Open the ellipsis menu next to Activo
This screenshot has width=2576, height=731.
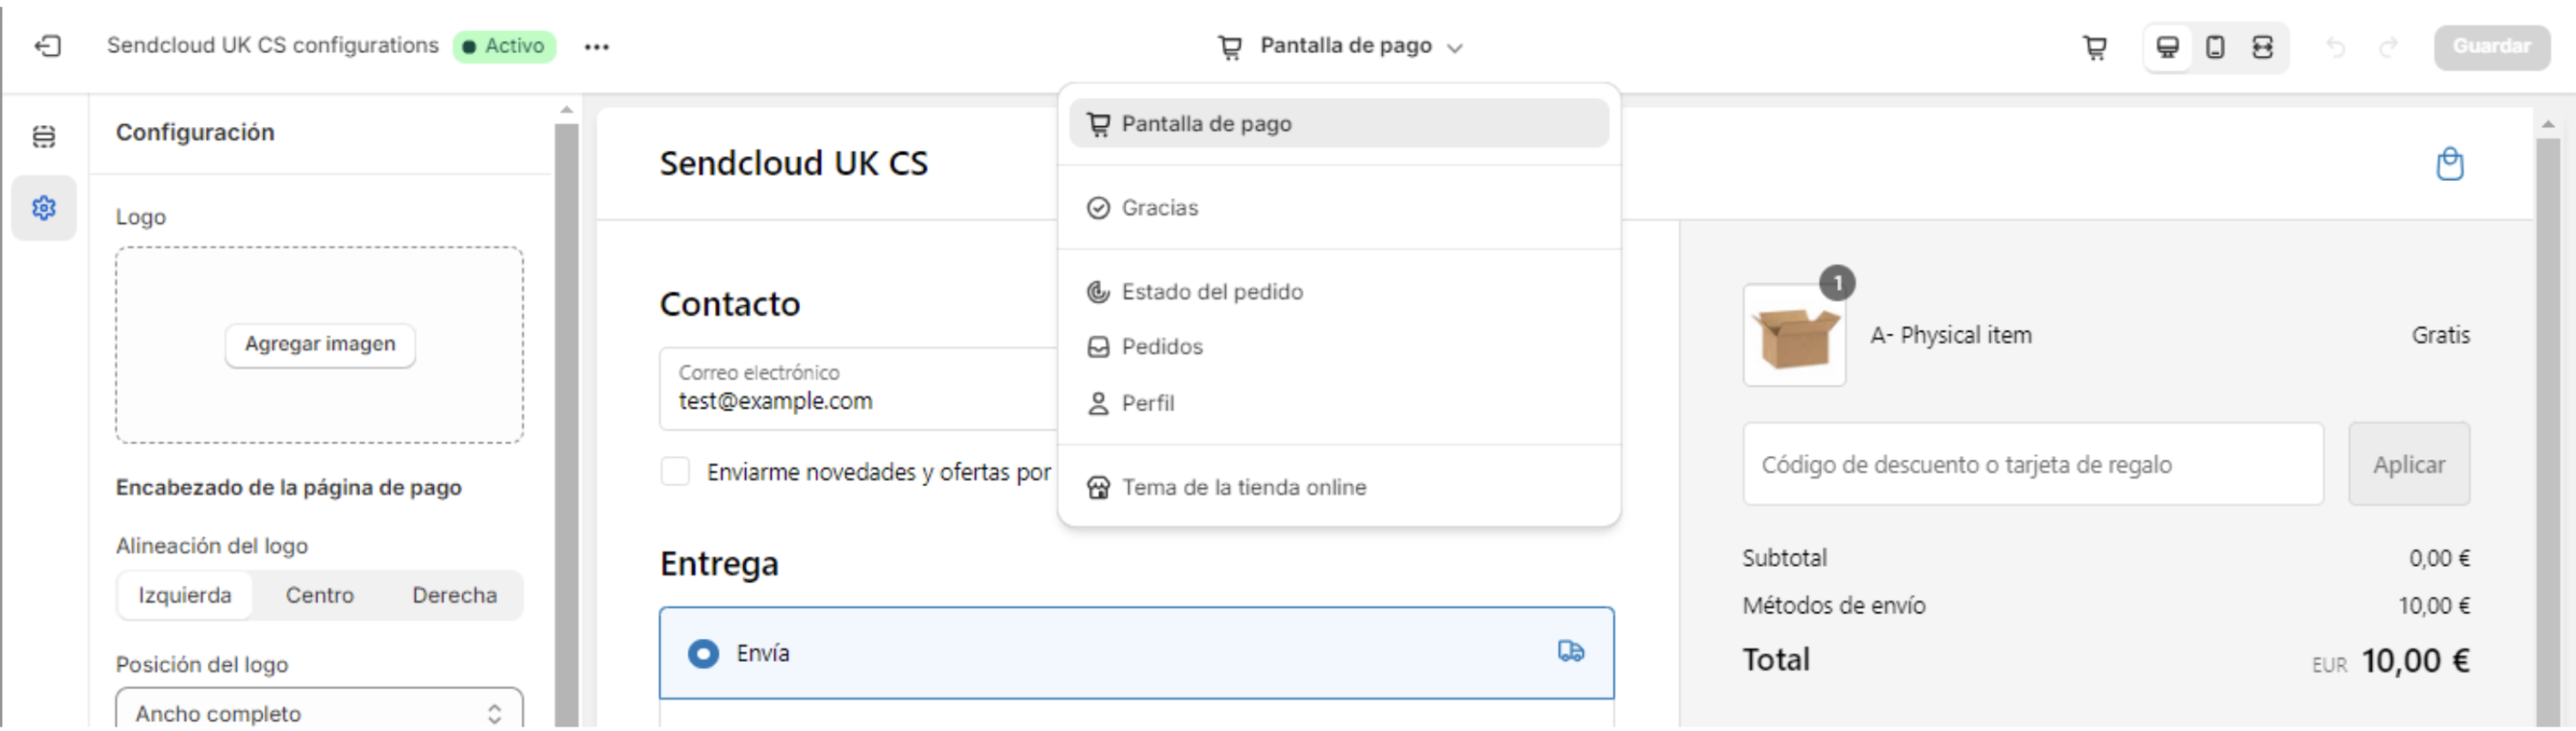click(x=597, y=46)
